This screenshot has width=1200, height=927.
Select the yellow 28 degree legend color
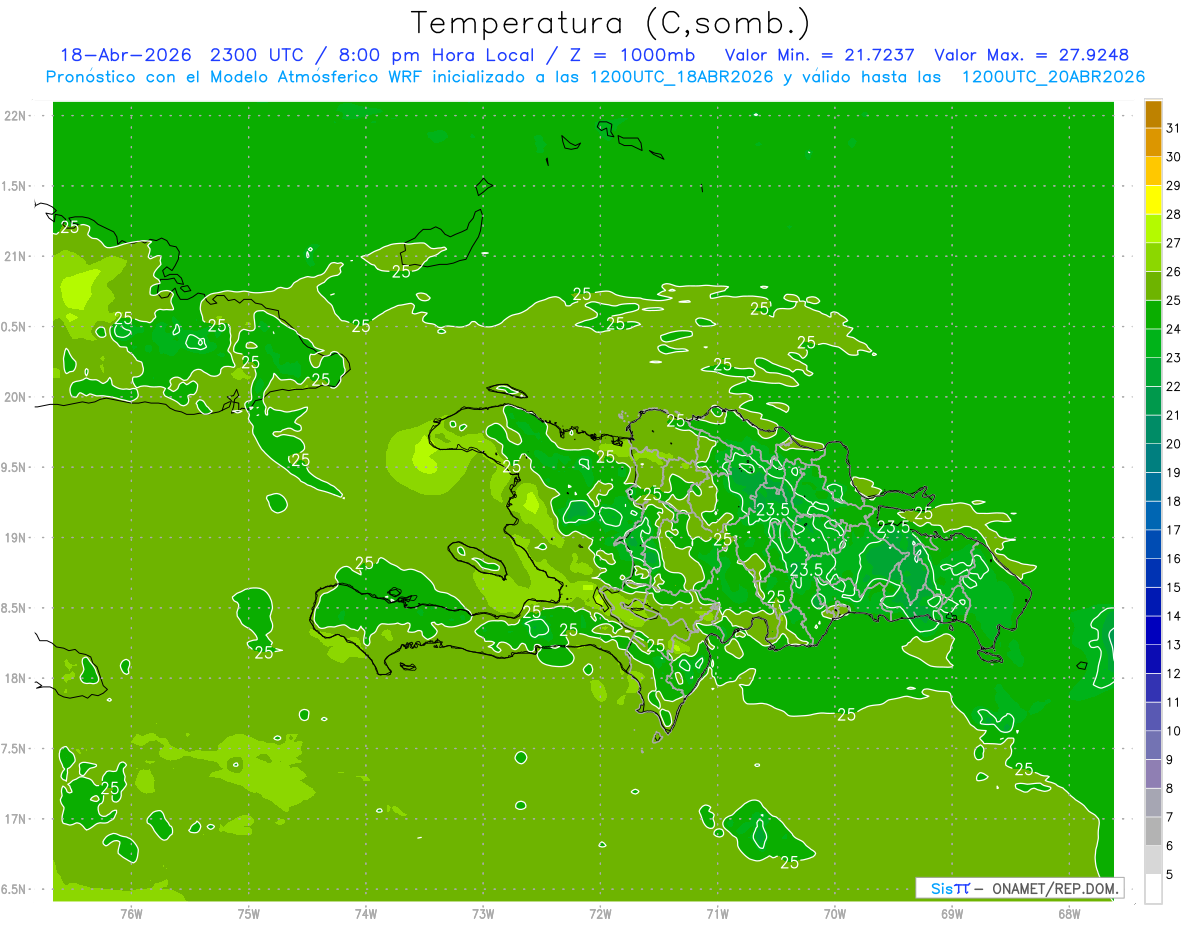(1153, 200)
